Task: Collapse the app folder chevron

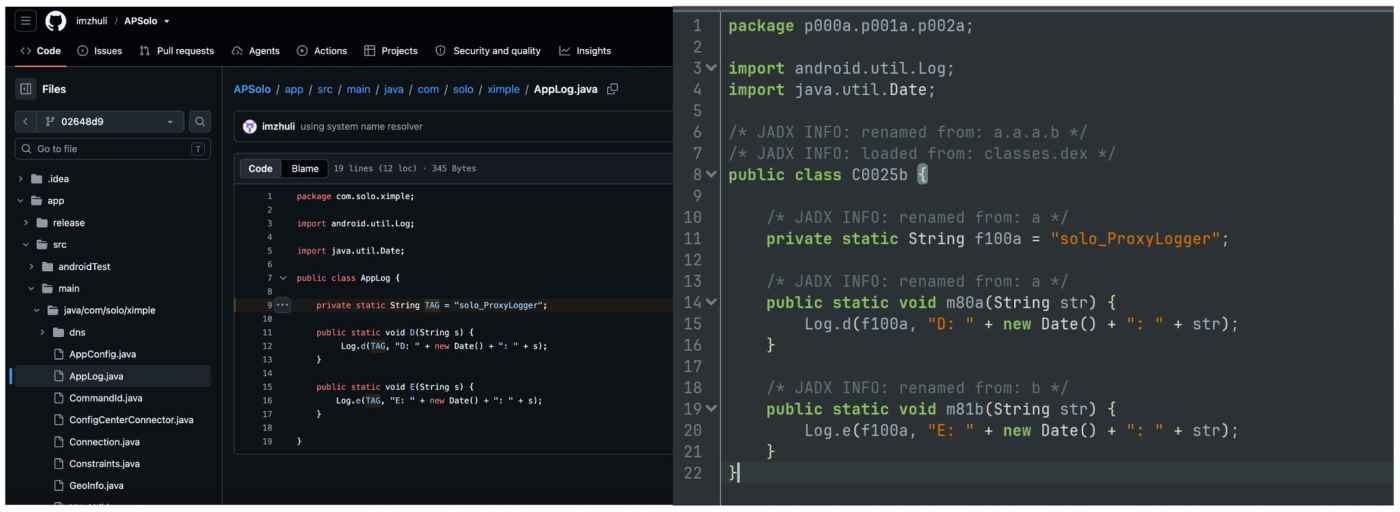Action: click(x=21, y=201)
